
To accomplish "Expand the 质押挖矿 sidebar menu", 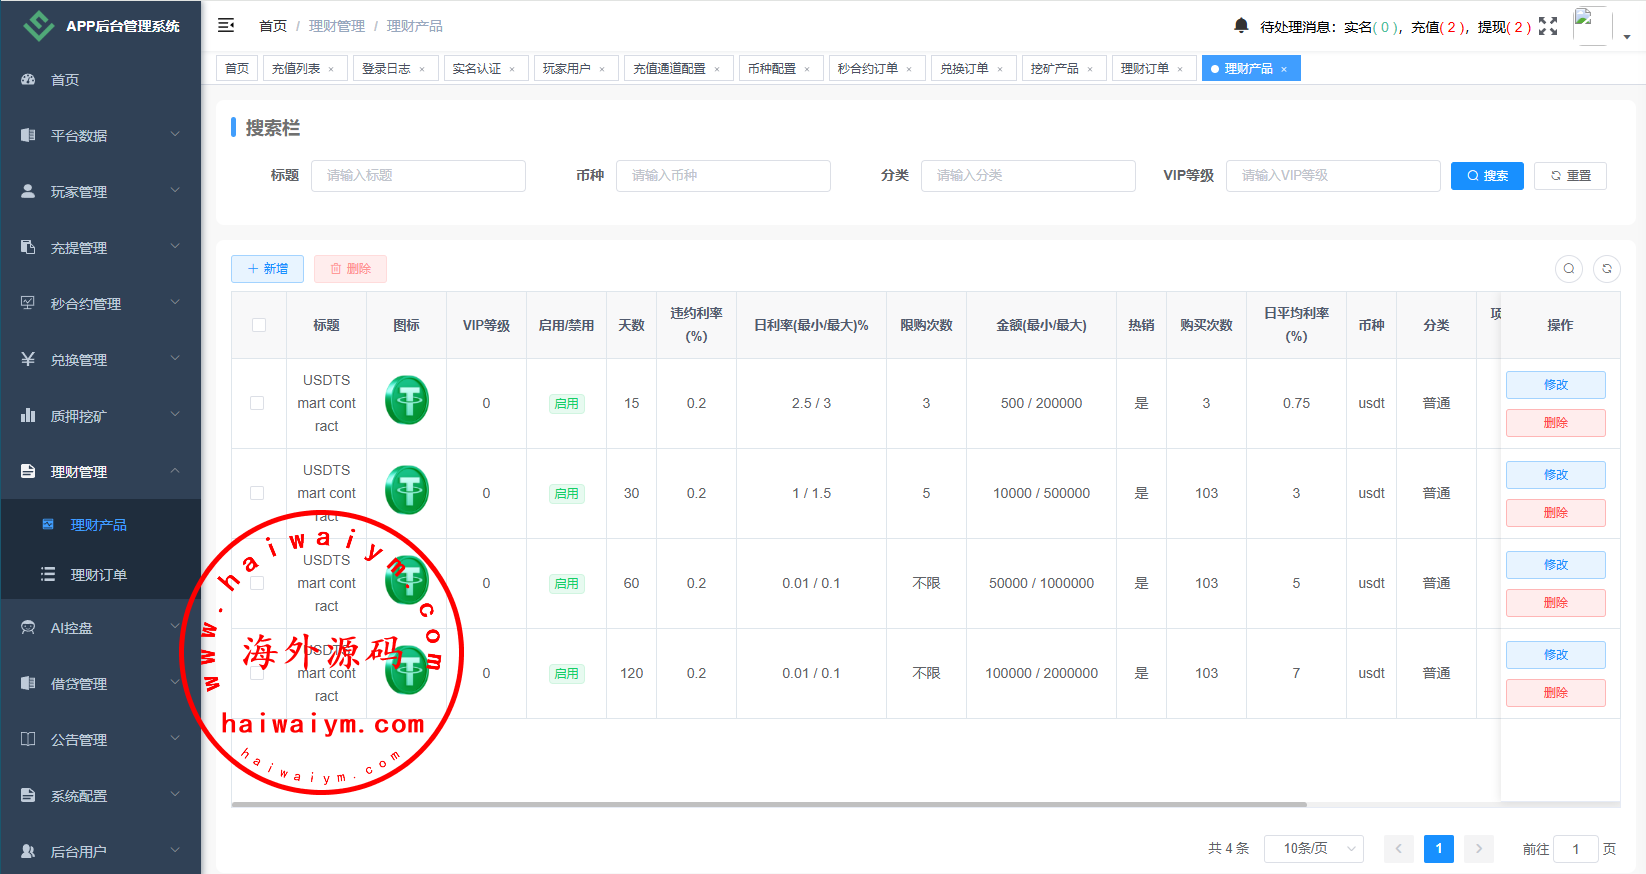I will pyautogui.click(x=100, y=416).
